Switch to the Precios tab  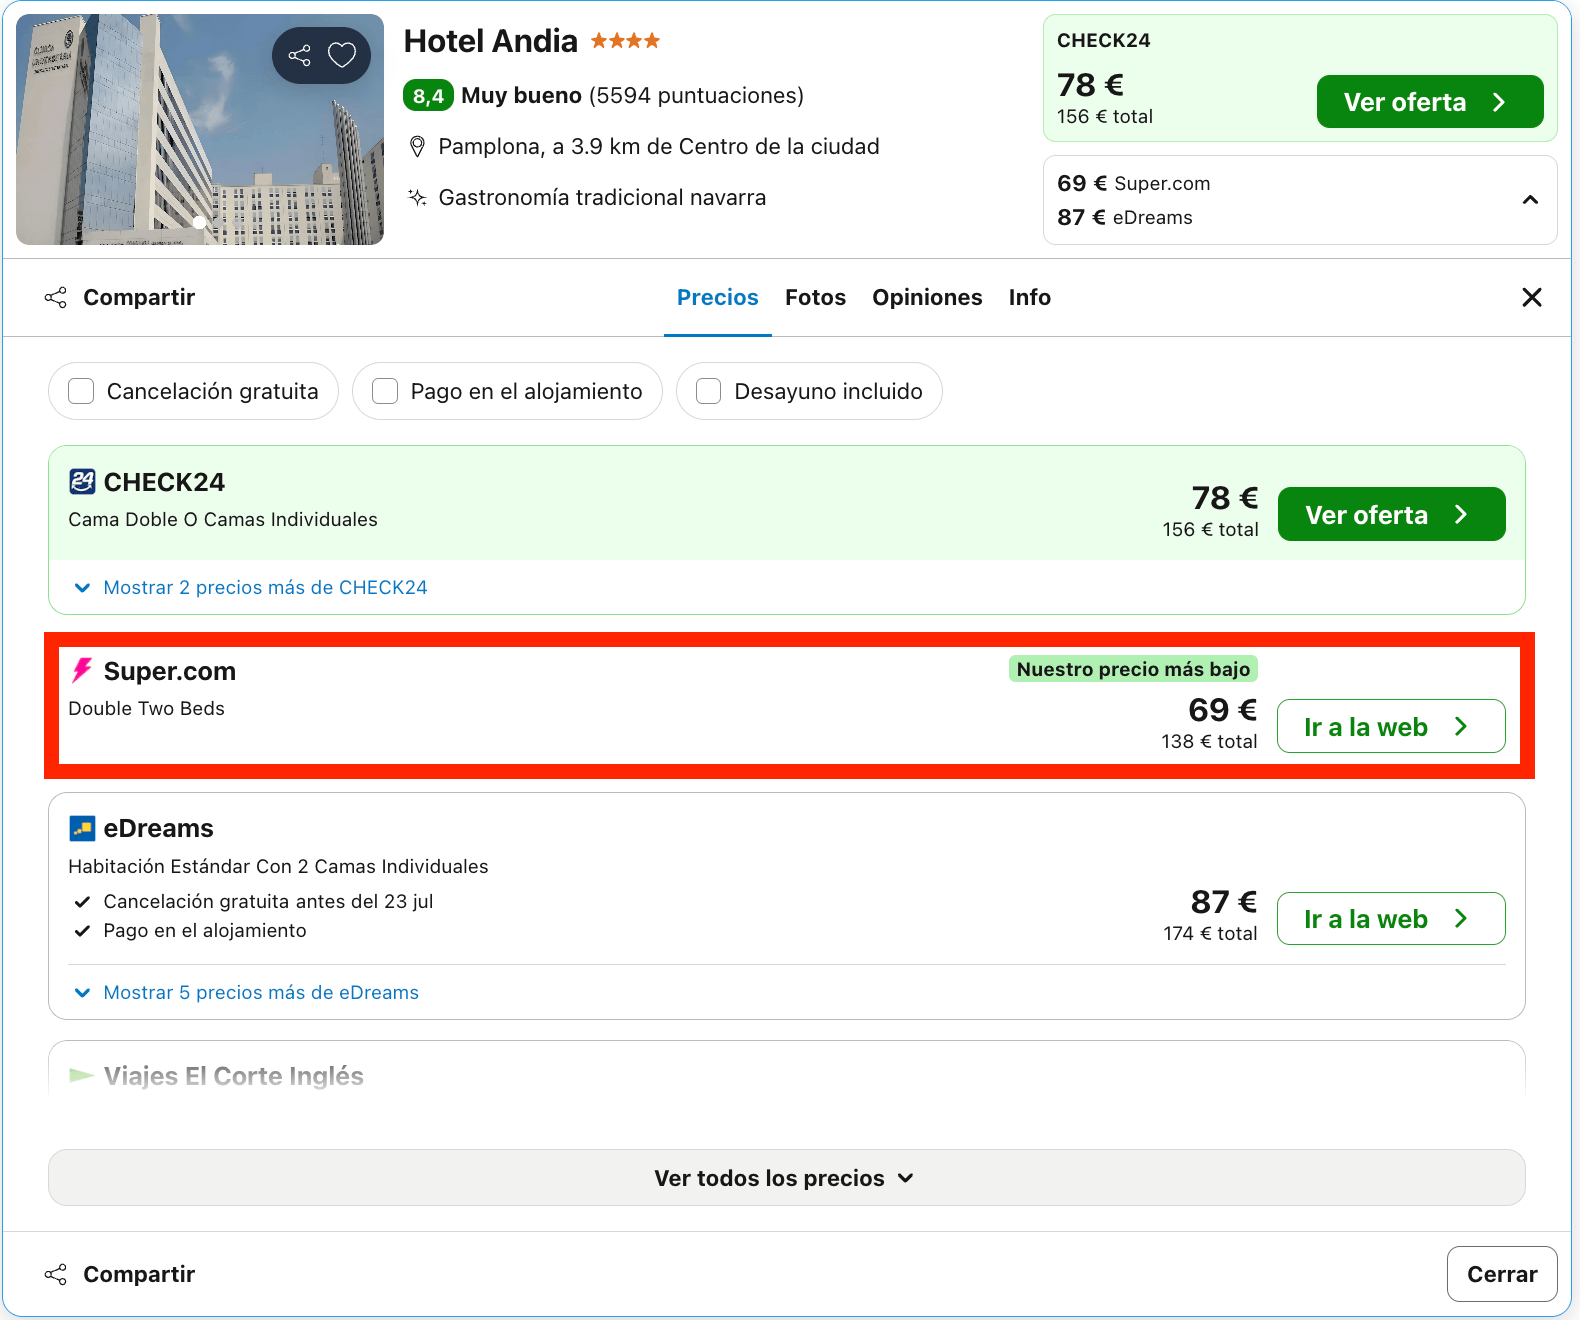pyautogui.click(x=718, y=297)
